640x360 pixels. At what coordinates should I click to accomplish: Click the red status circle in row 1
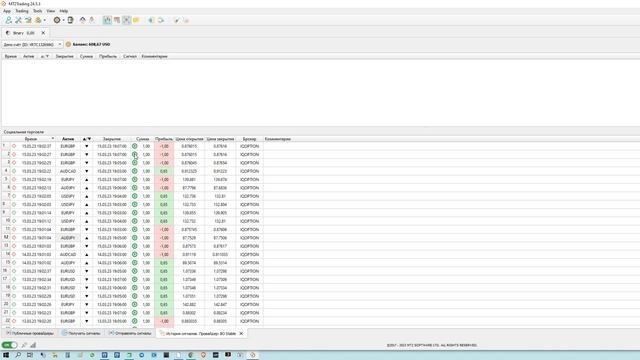tap(14, 146)
